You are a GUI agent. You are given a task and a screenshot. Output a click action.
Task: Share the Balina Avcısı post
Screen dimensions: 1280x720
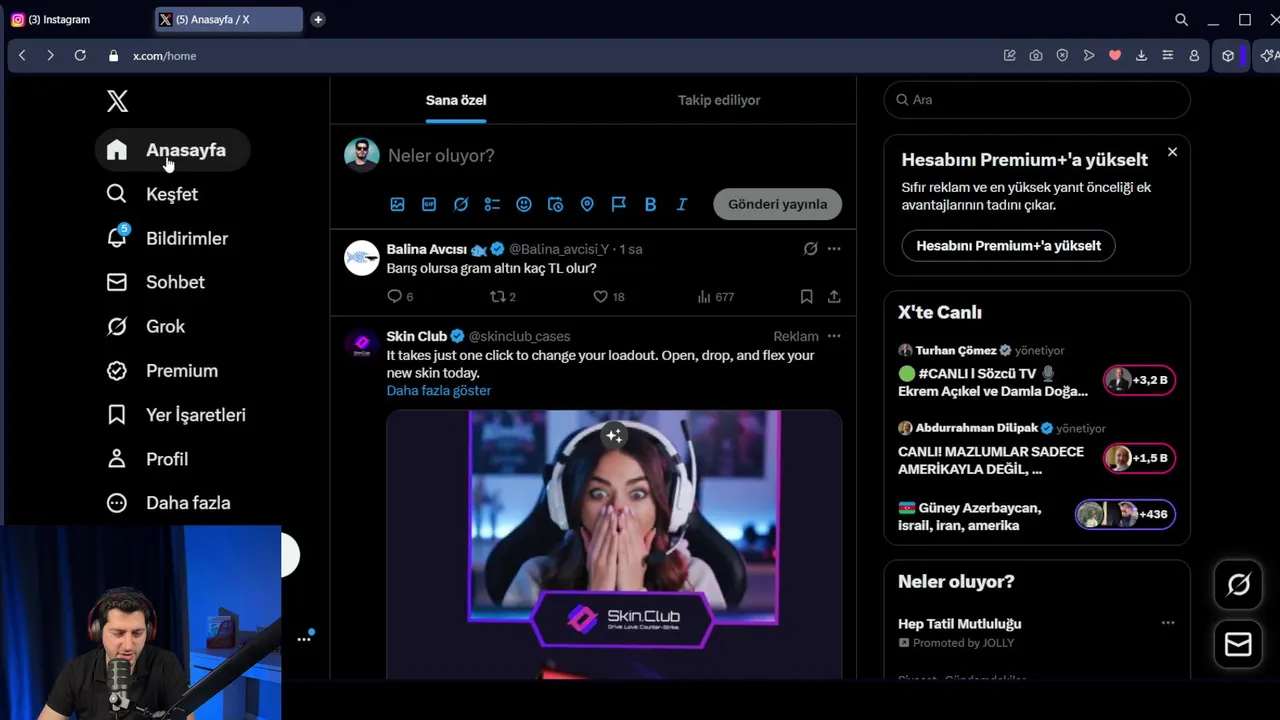[834, 296]
